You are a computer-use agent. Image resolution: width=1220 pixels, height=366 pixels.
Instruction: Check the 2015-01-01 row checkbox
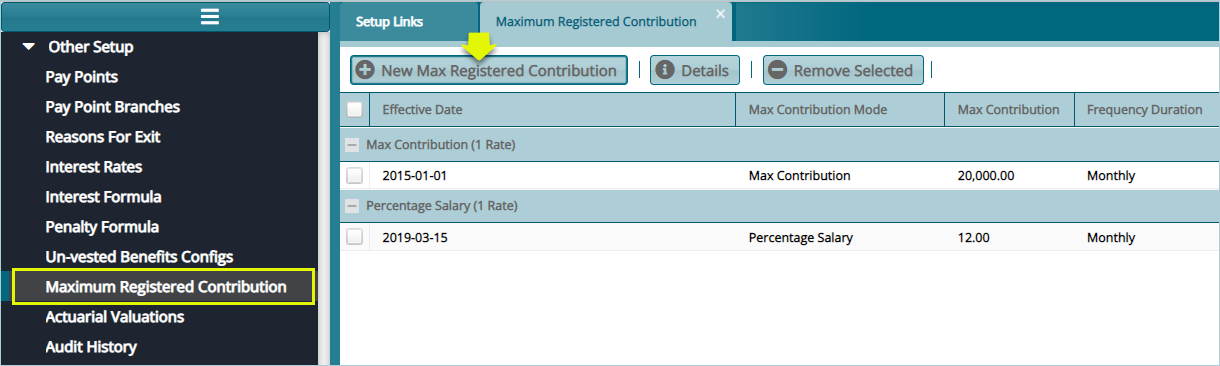tap(355, 176)
